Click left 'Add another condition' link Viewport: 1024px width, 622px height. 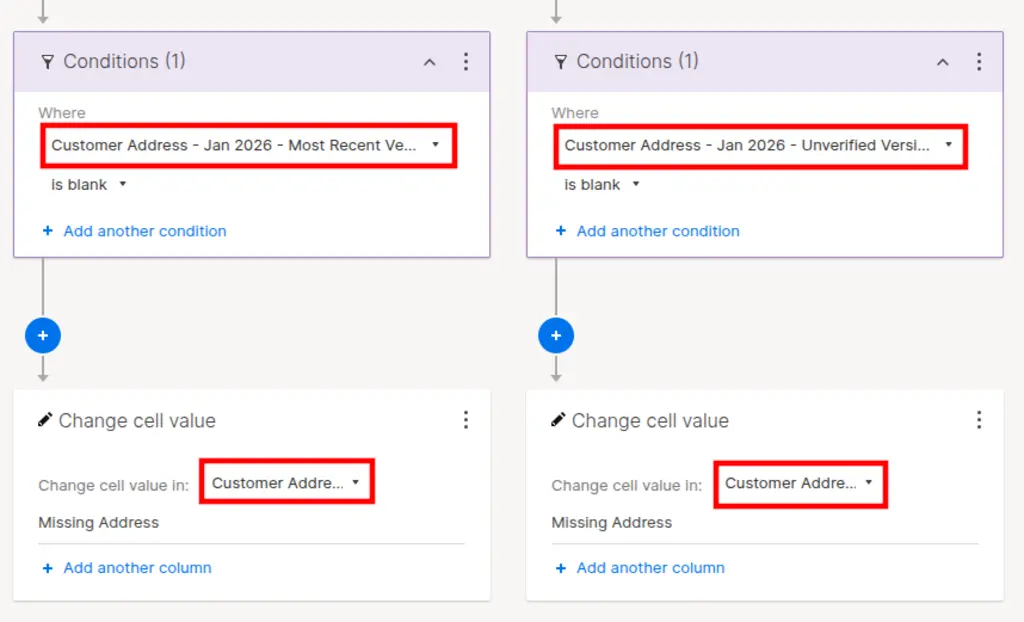[135, 231]
